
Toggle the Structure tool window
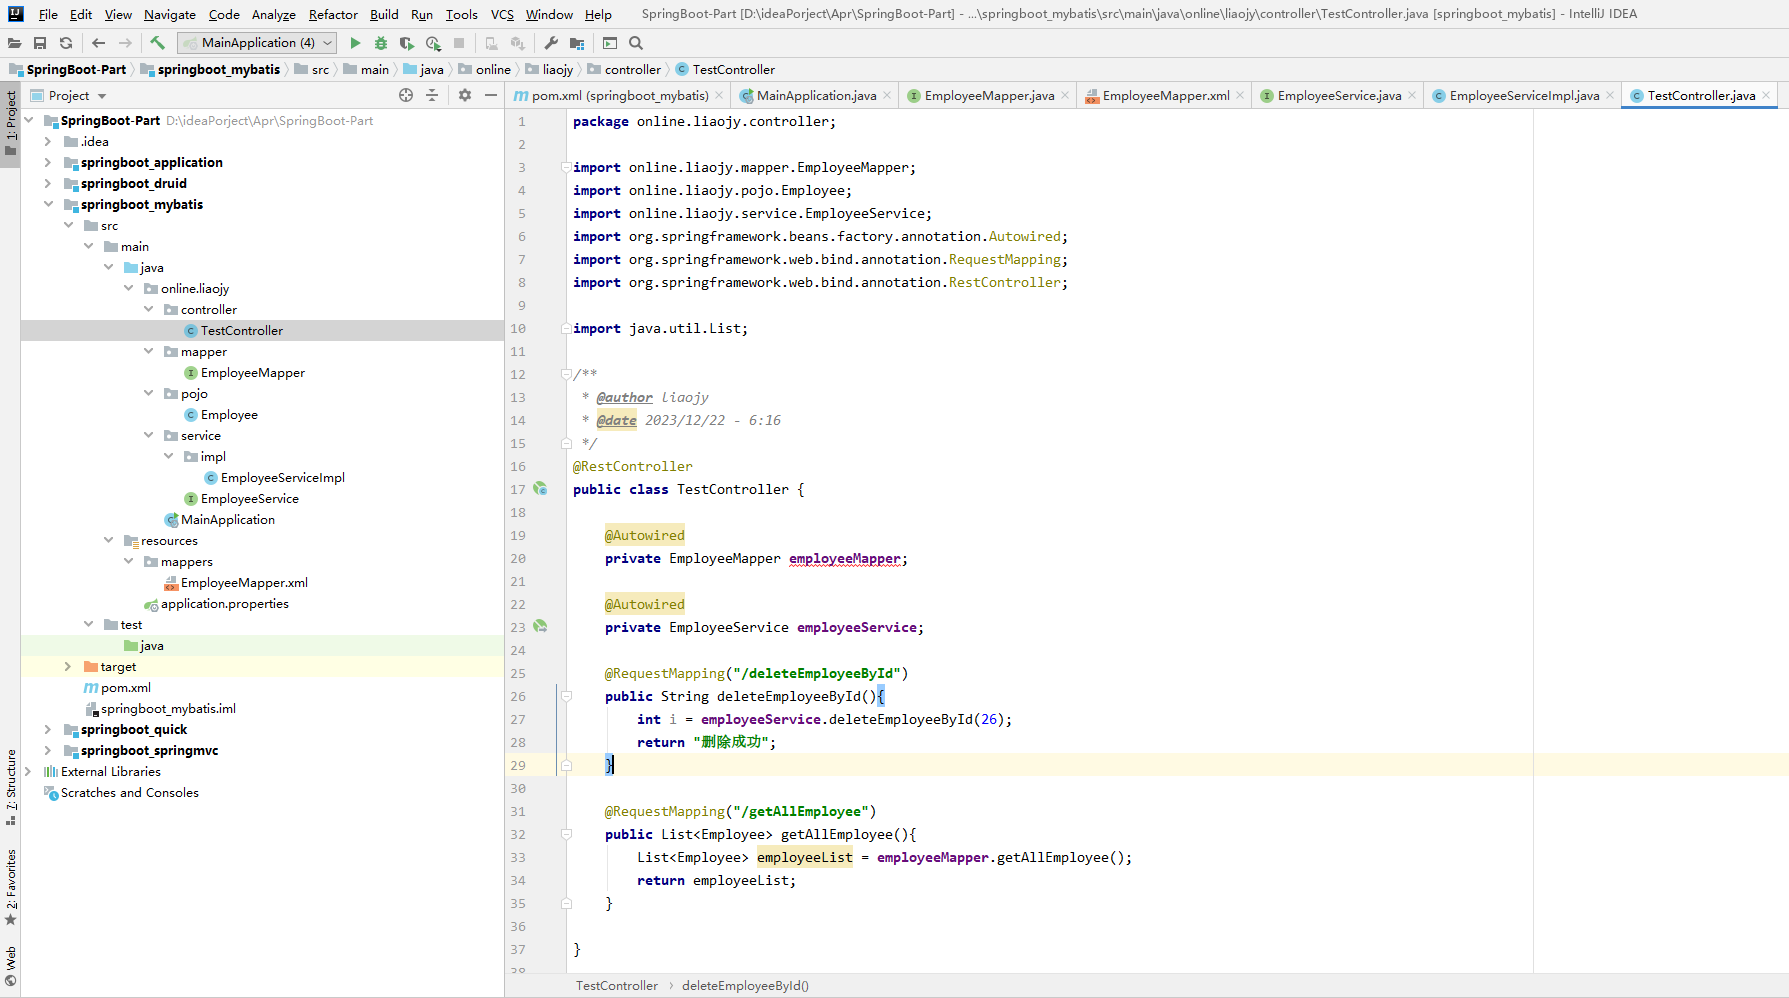[11, 786]
